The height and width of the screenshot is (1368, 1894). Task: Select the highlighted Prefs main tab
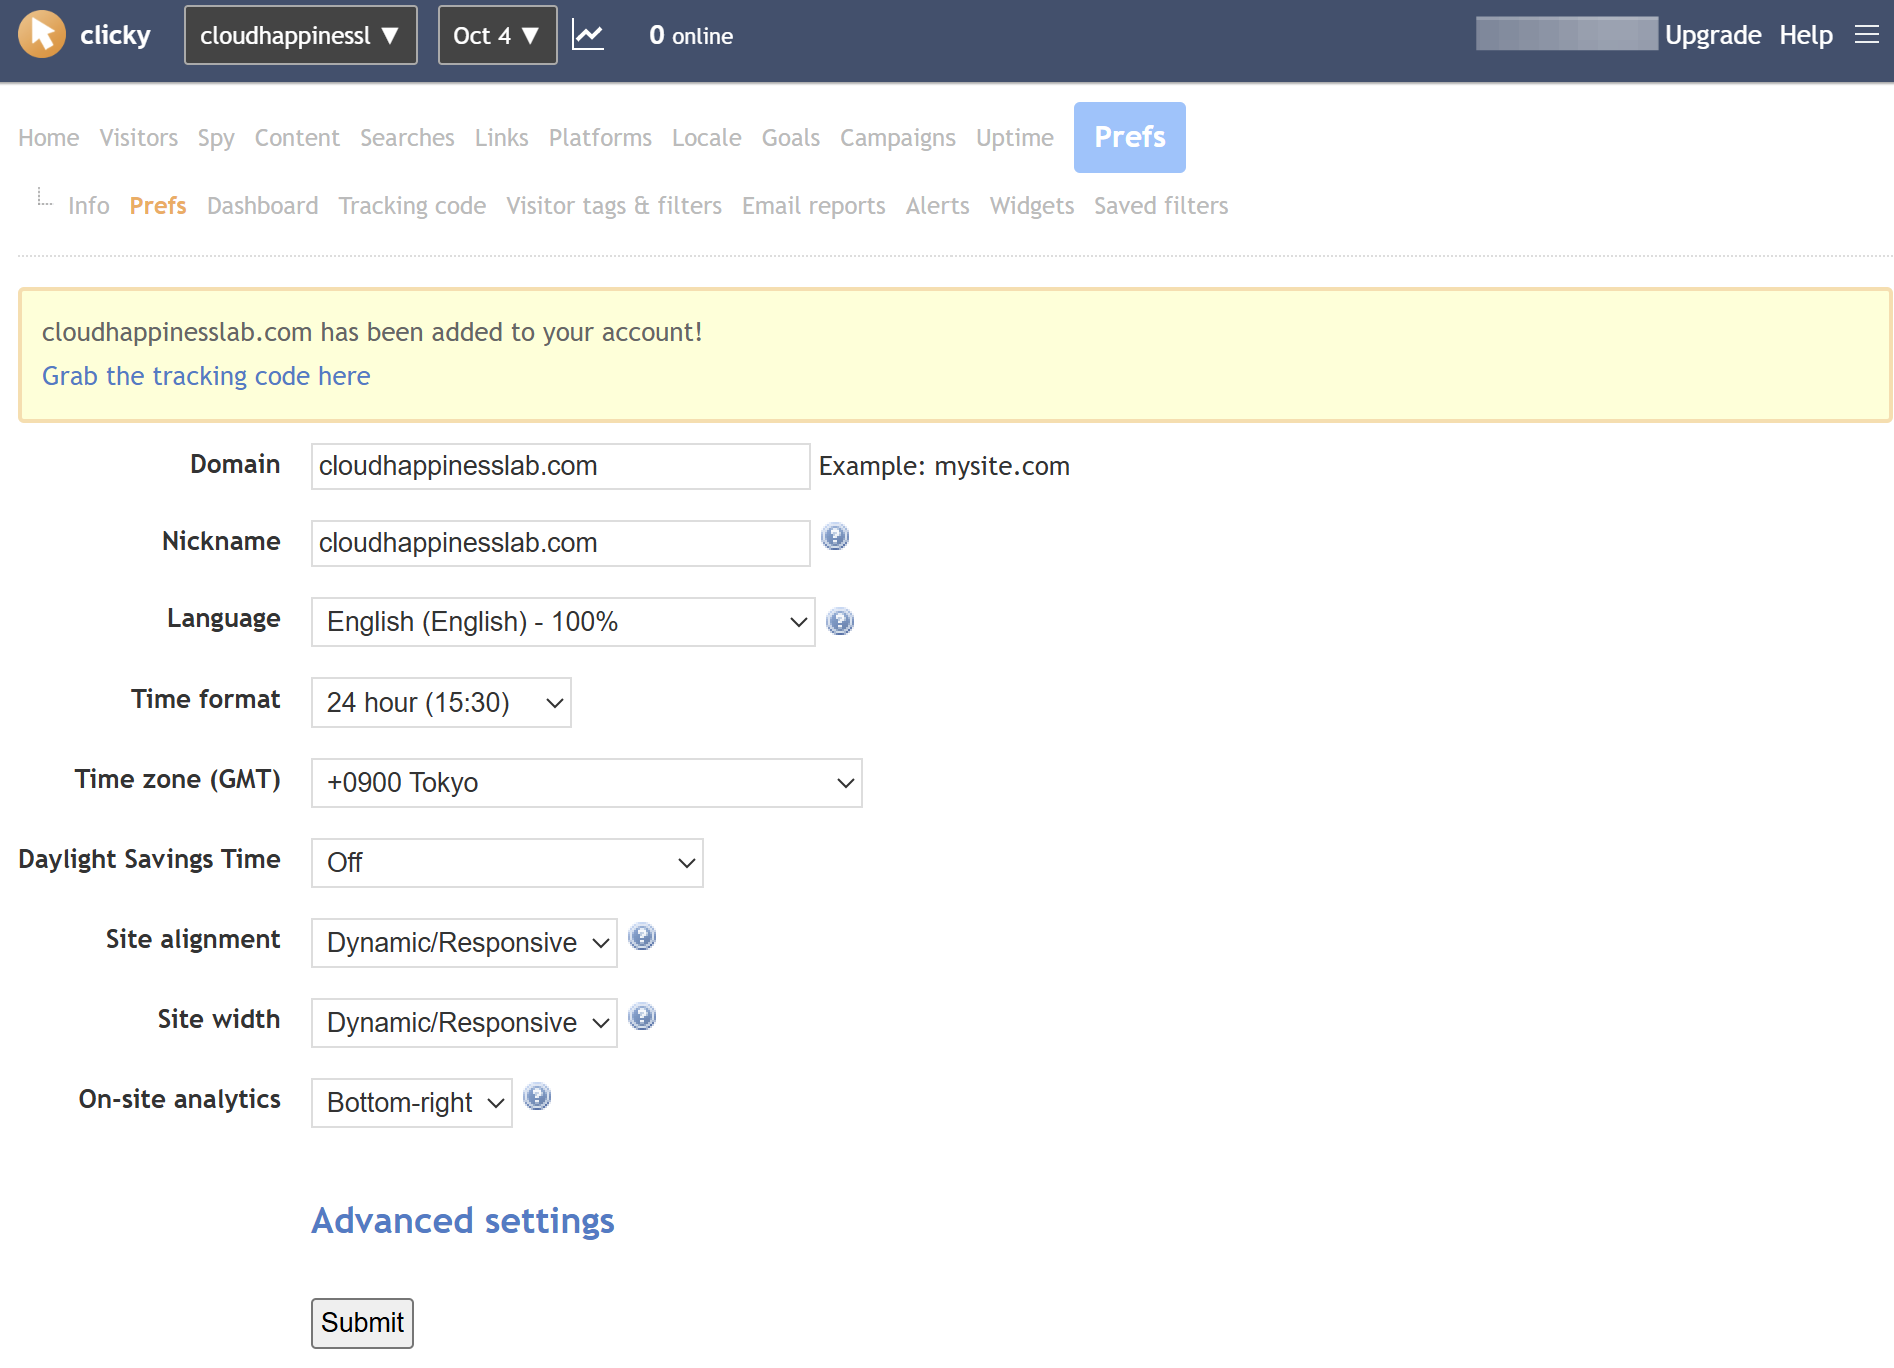pyautogui.click(x=1130, y=137)
